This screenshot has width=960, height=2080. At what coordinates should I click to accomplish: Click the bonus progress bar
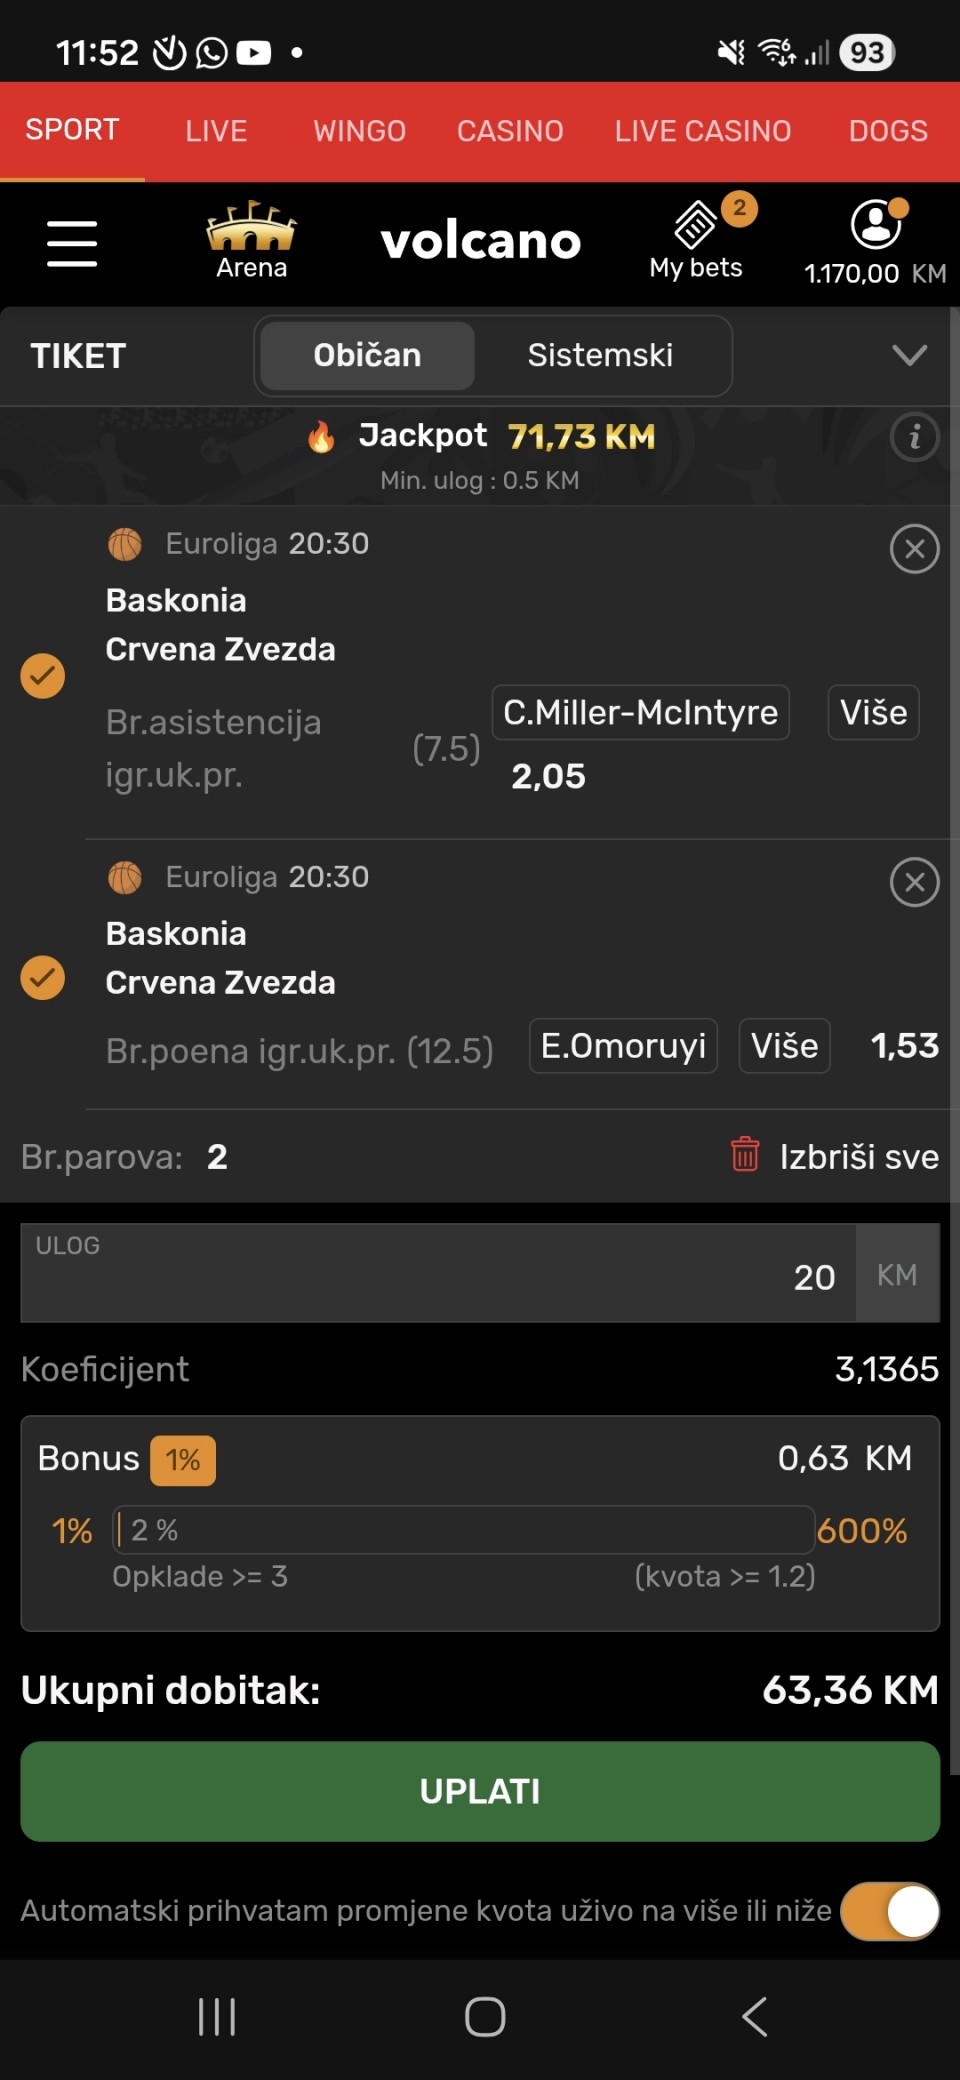[x=464, y=1530]
